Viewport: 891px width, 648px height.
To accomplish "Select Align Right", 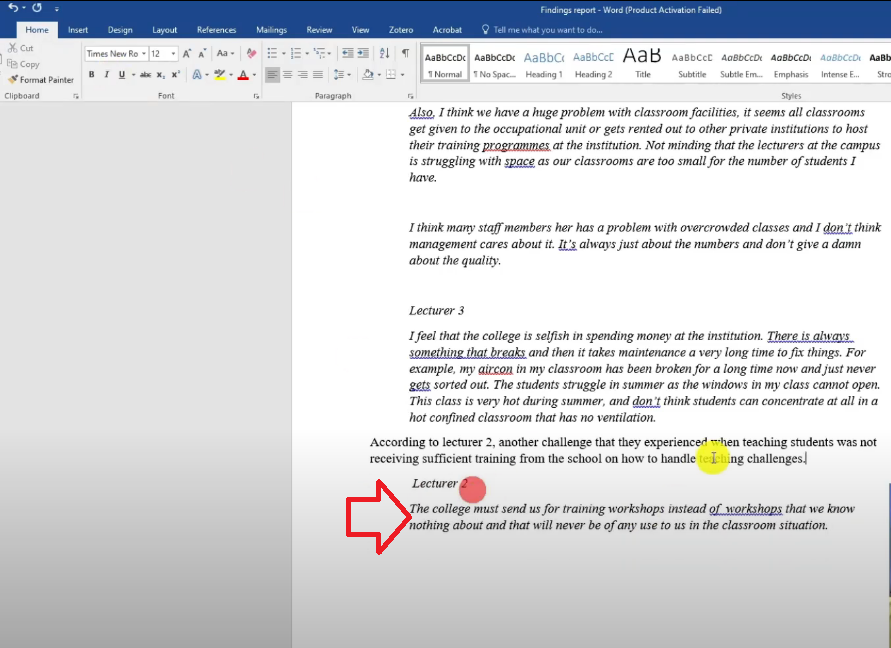I will pos(303,74).
